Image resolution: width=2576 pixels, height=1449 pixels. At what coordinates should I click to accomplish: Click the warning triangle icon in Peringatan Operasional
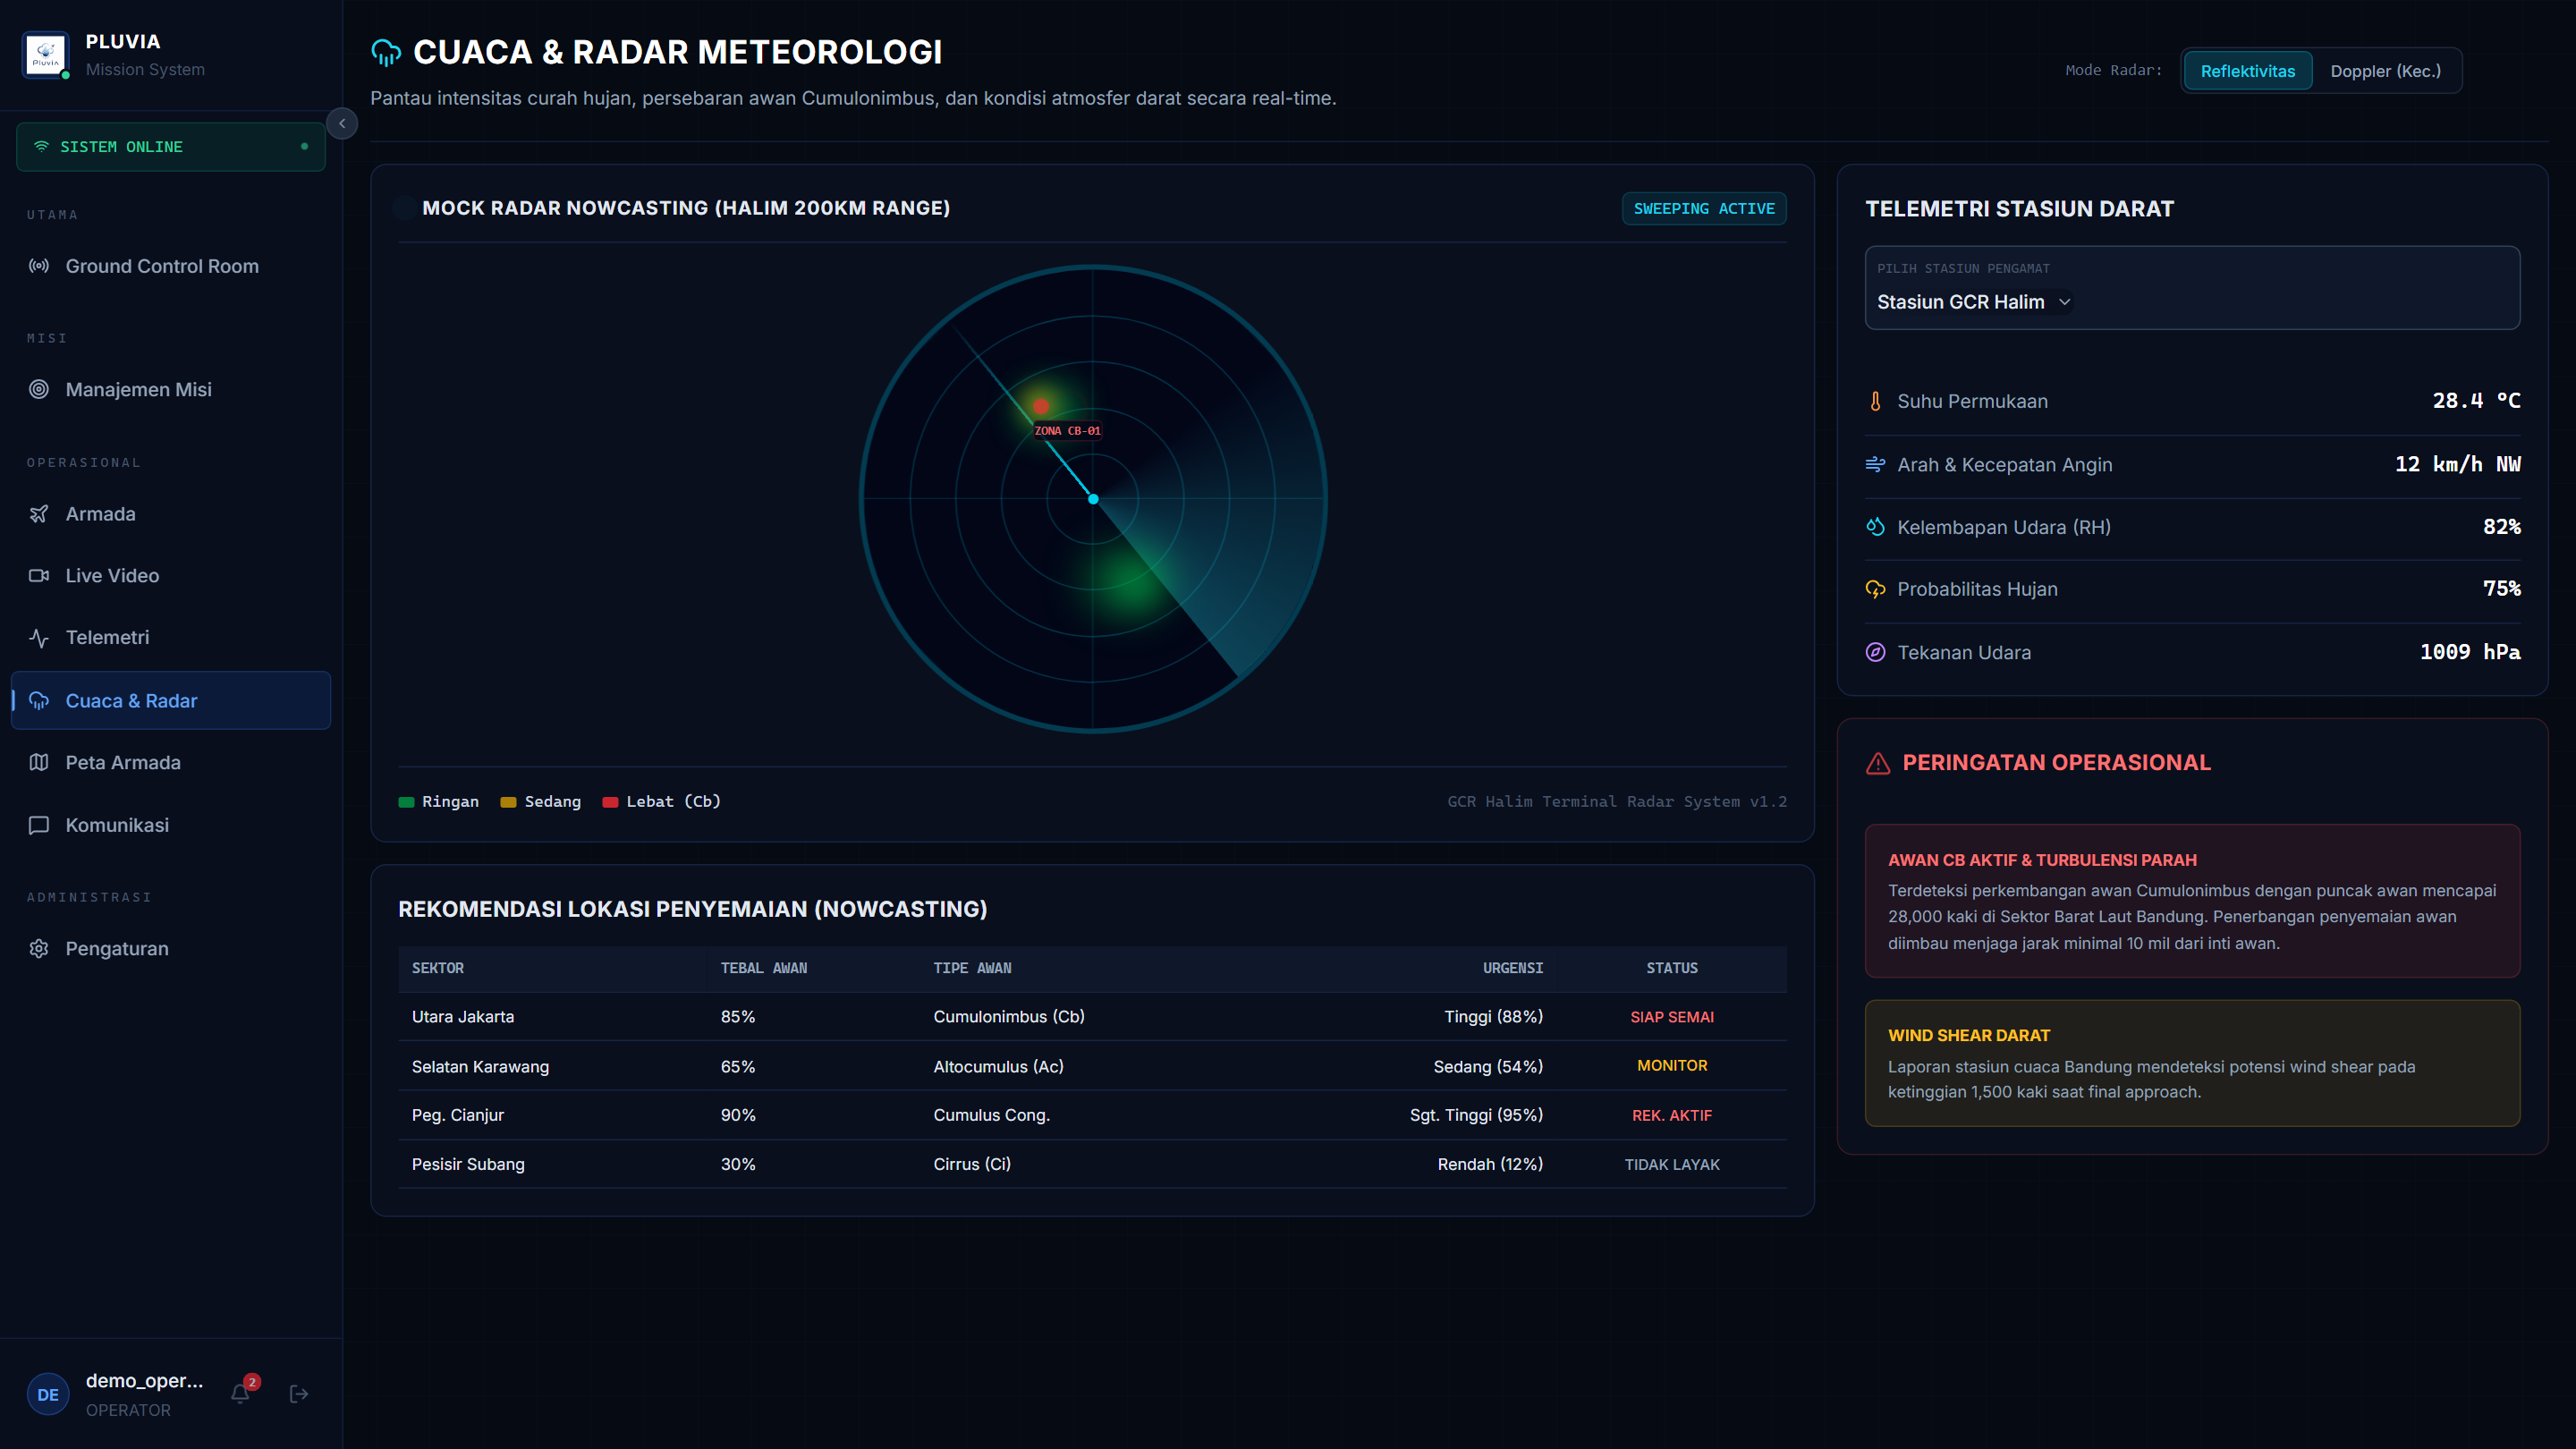(1879, 763)
